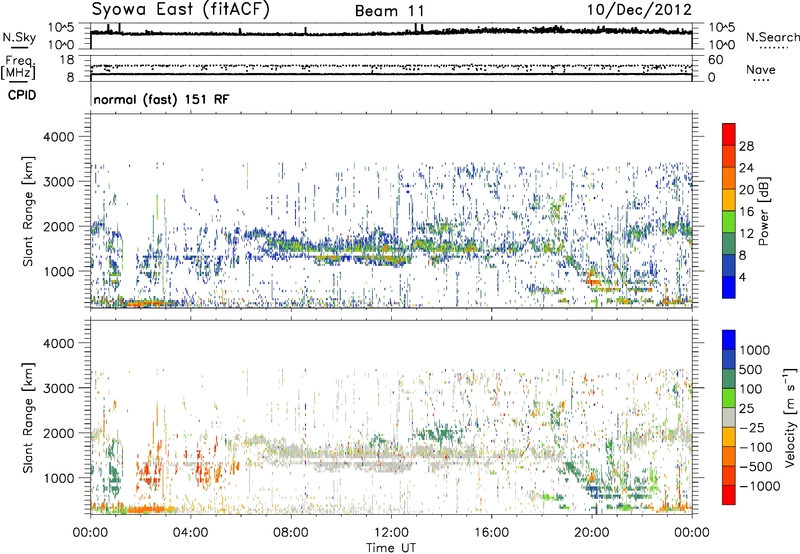The image size is (800, 554).
Task: Select the "CPID" row label
Action: [22, 95]
